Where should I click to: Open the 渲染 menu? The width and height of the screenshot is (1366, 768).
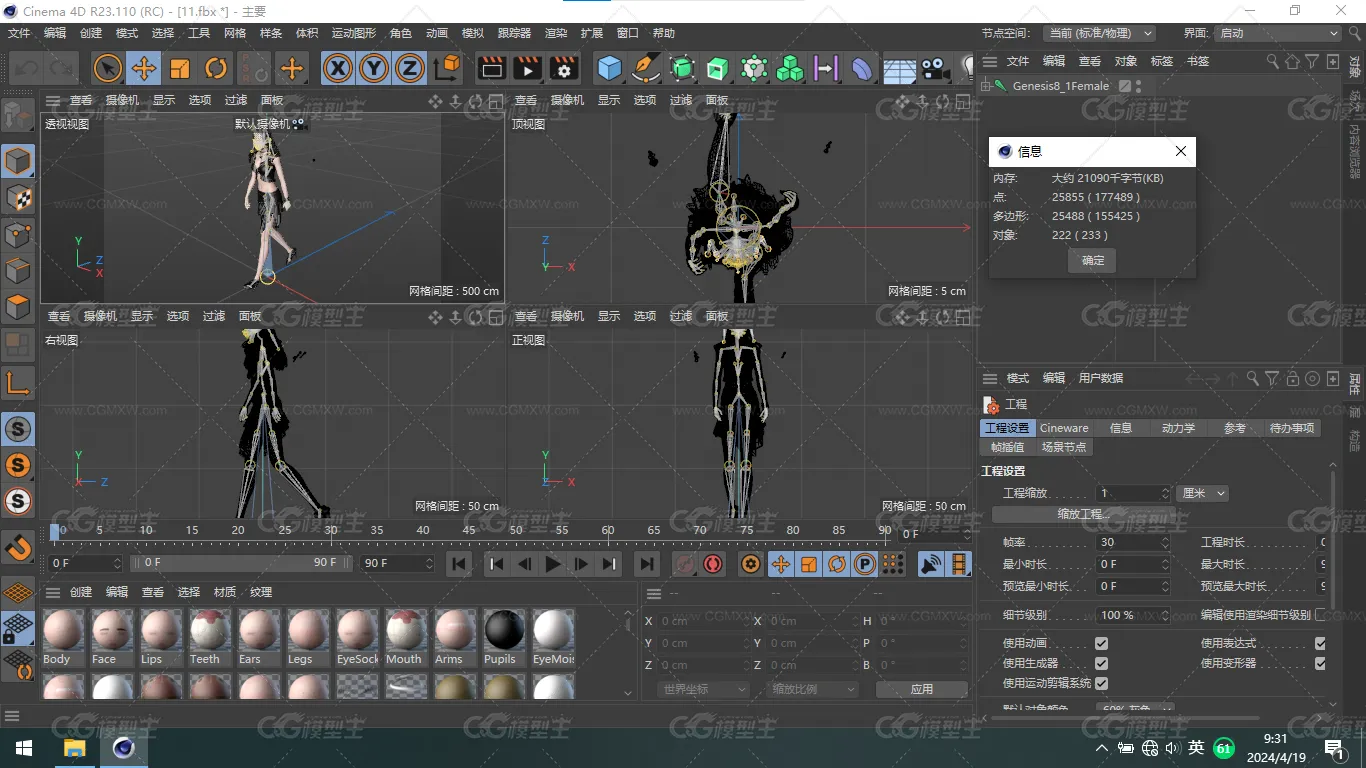(556, 33)
